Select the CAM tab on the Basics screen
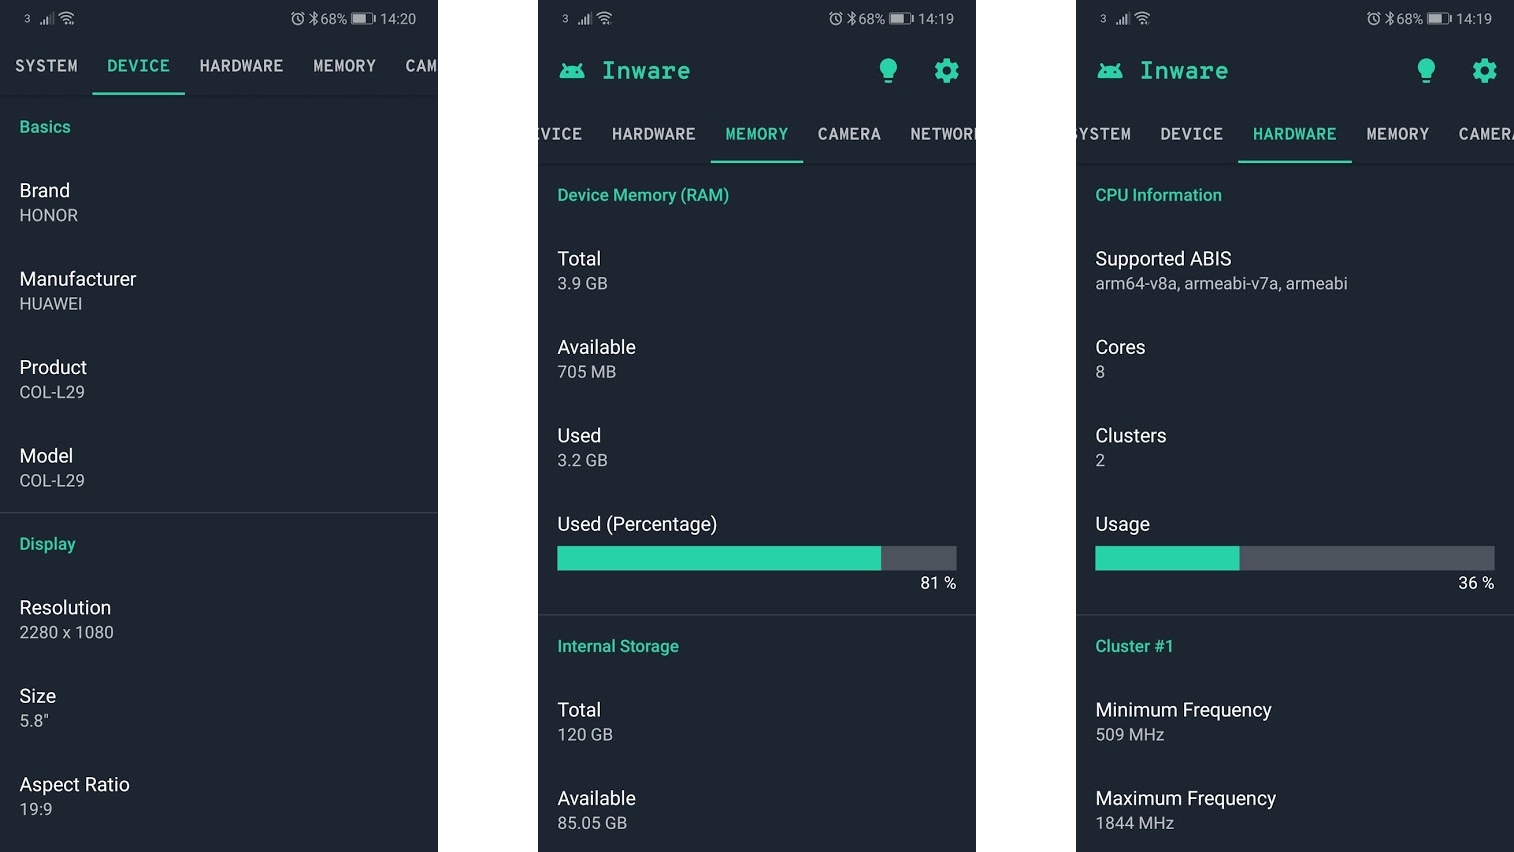 tap(420, 66)
